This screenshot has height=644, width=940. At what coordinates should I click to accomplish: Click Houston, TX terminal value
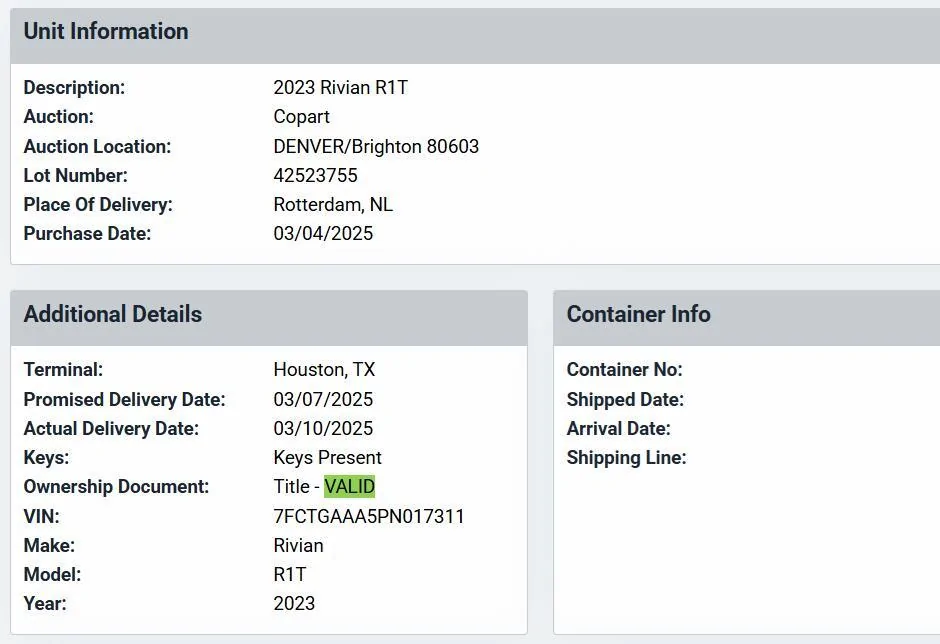pos(324,369)
